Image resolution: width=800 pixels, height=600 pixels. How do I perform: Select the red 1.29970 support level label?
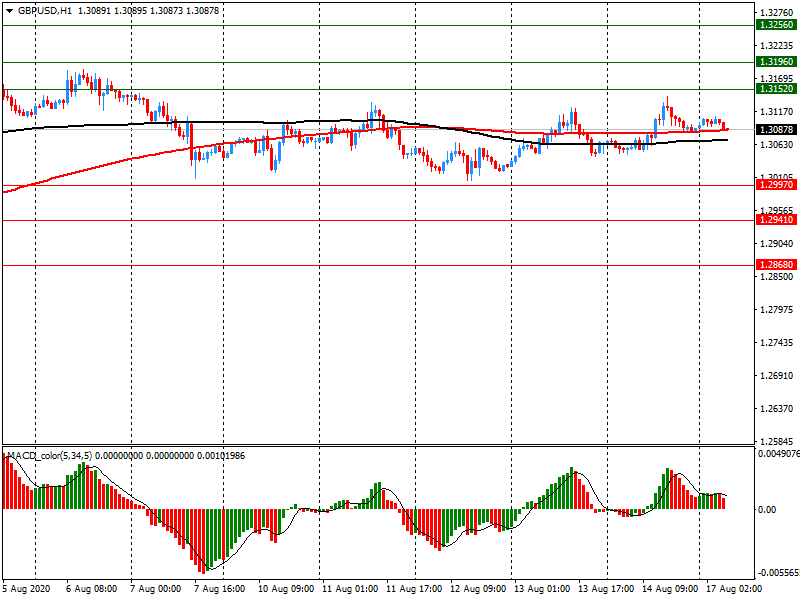(x=776, y=185)
